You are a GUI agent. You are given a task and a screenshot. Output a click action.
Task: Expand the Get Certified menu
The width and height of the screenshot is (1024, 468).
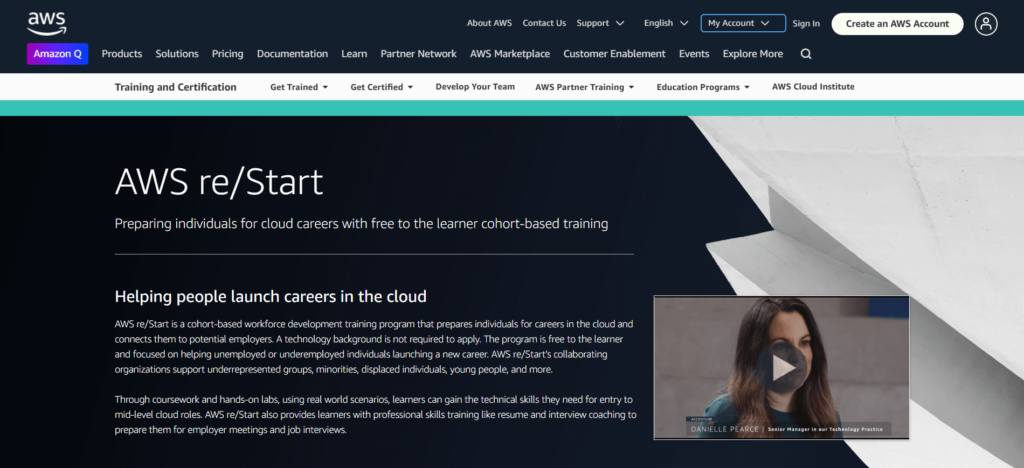click(x=381, y=87)
